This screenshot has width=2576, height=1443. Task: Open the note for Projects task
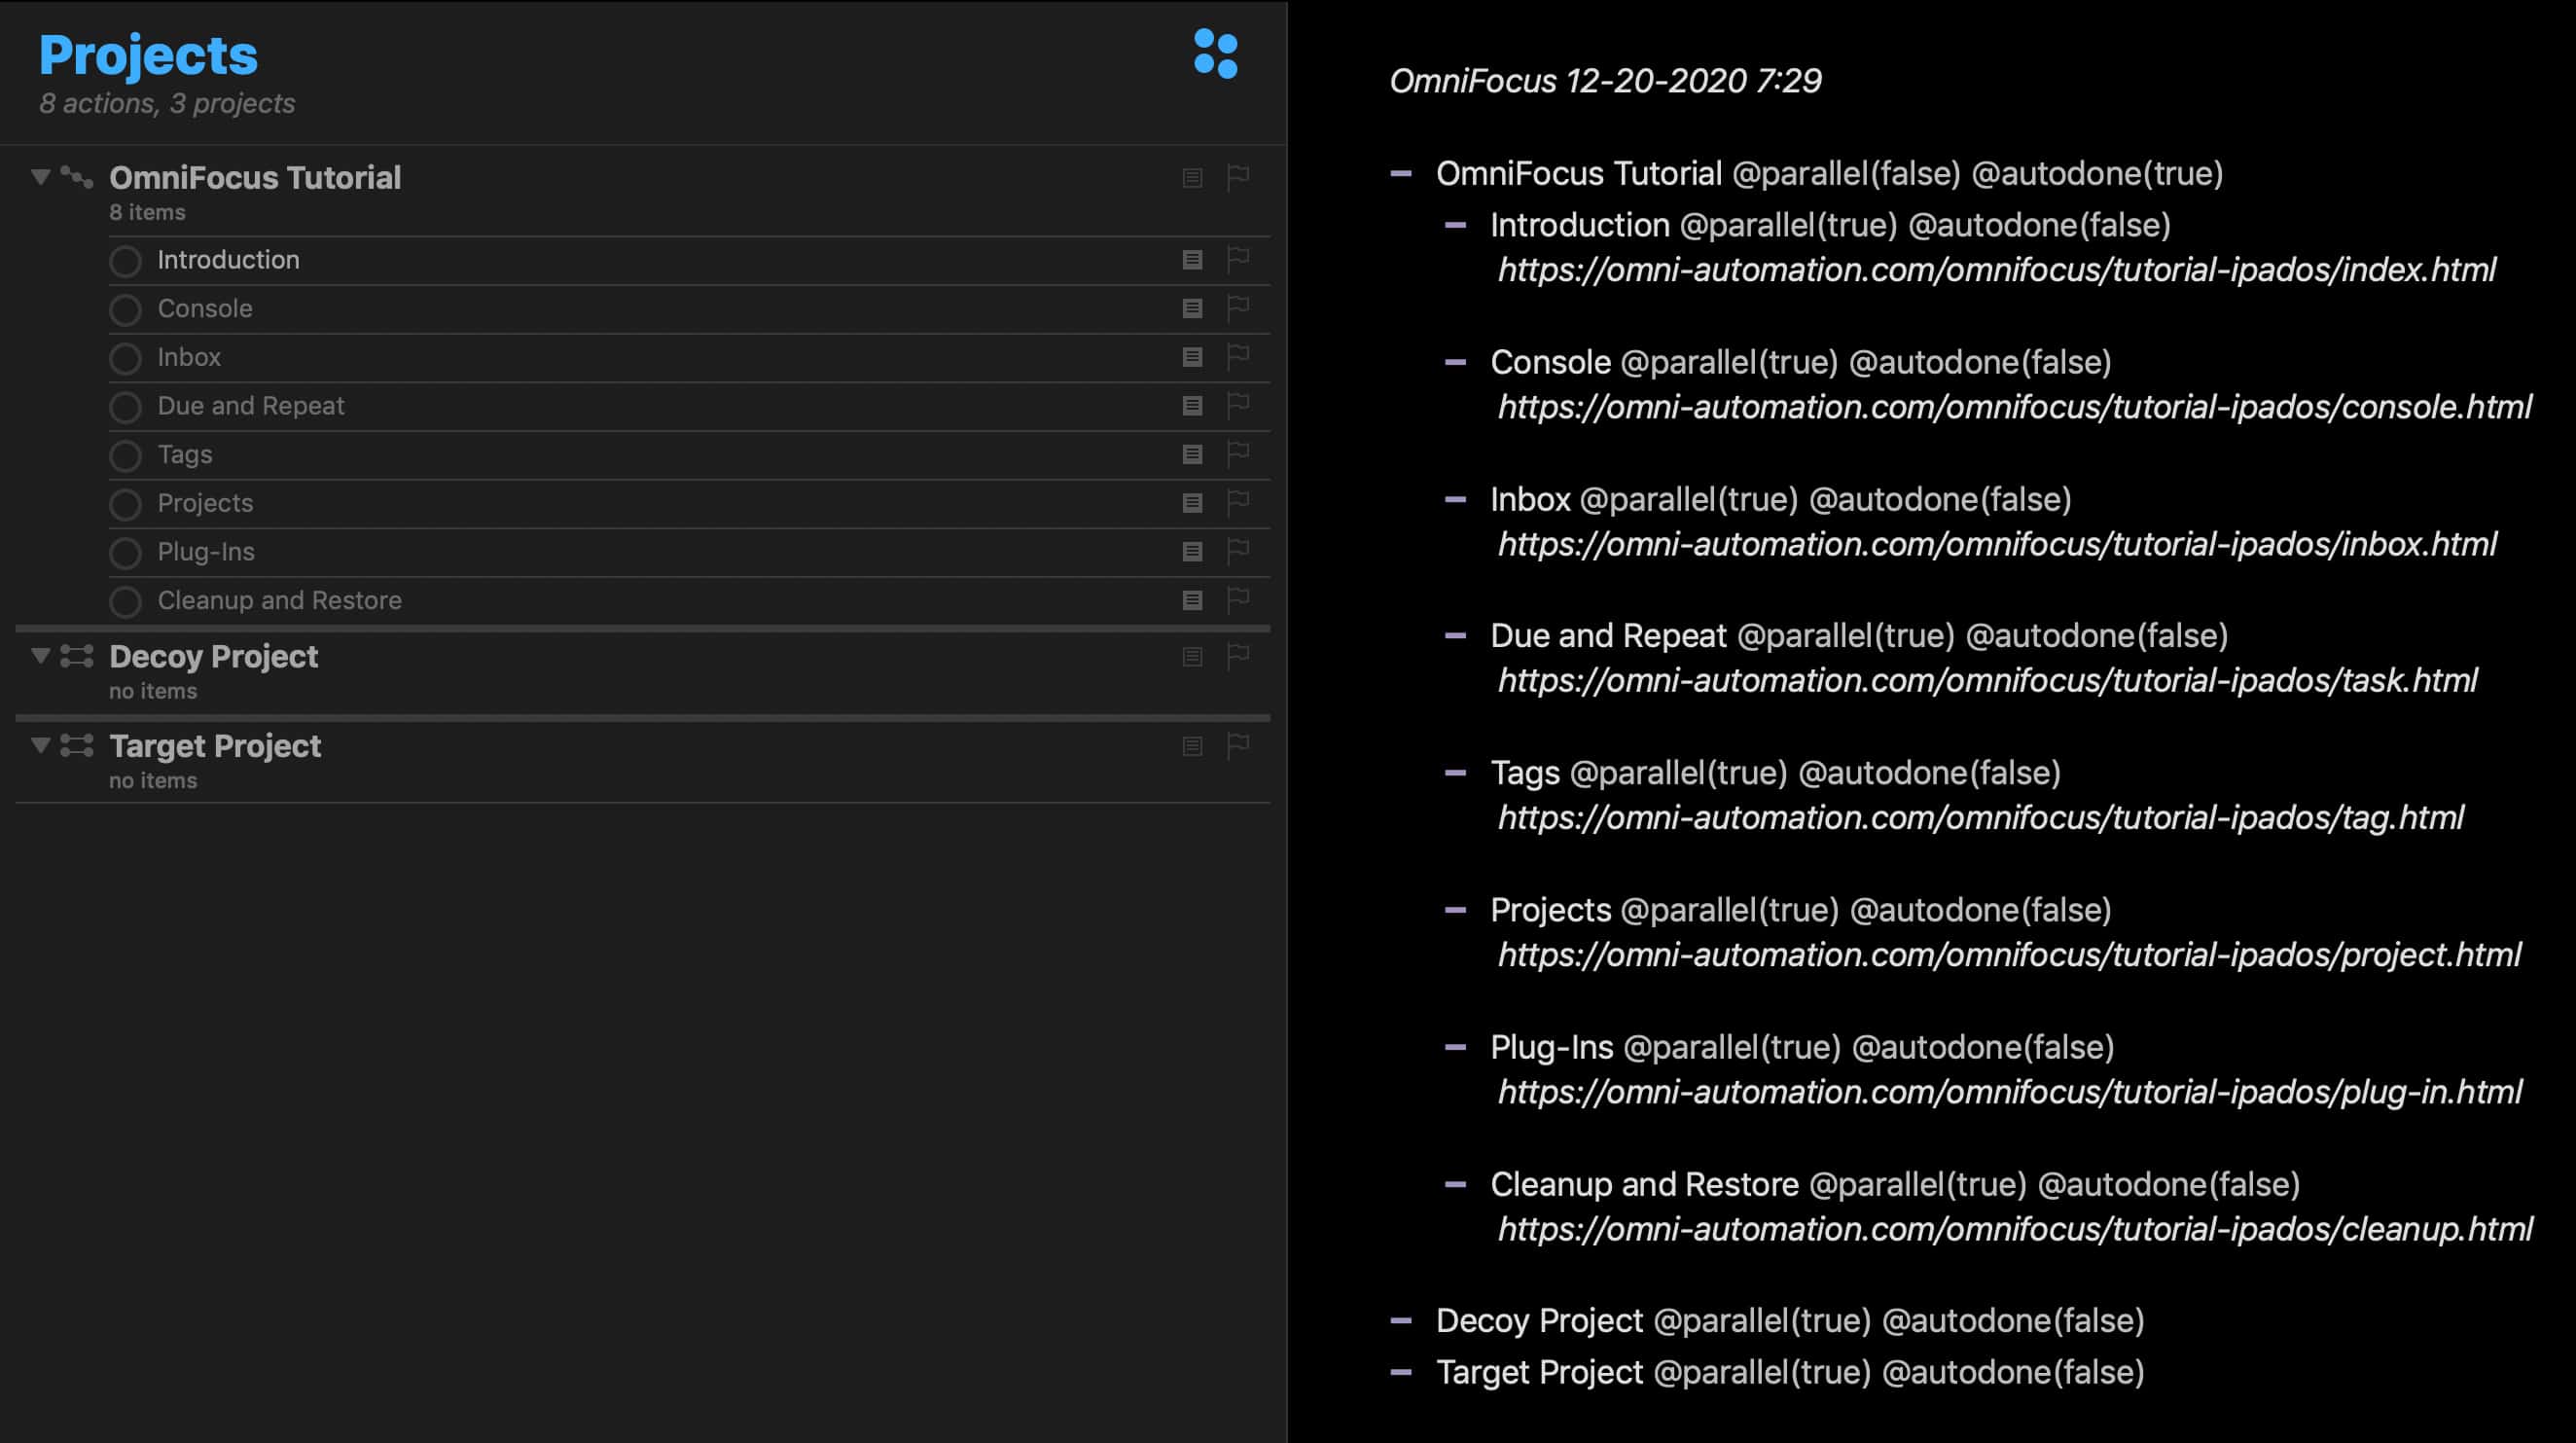1192,503
